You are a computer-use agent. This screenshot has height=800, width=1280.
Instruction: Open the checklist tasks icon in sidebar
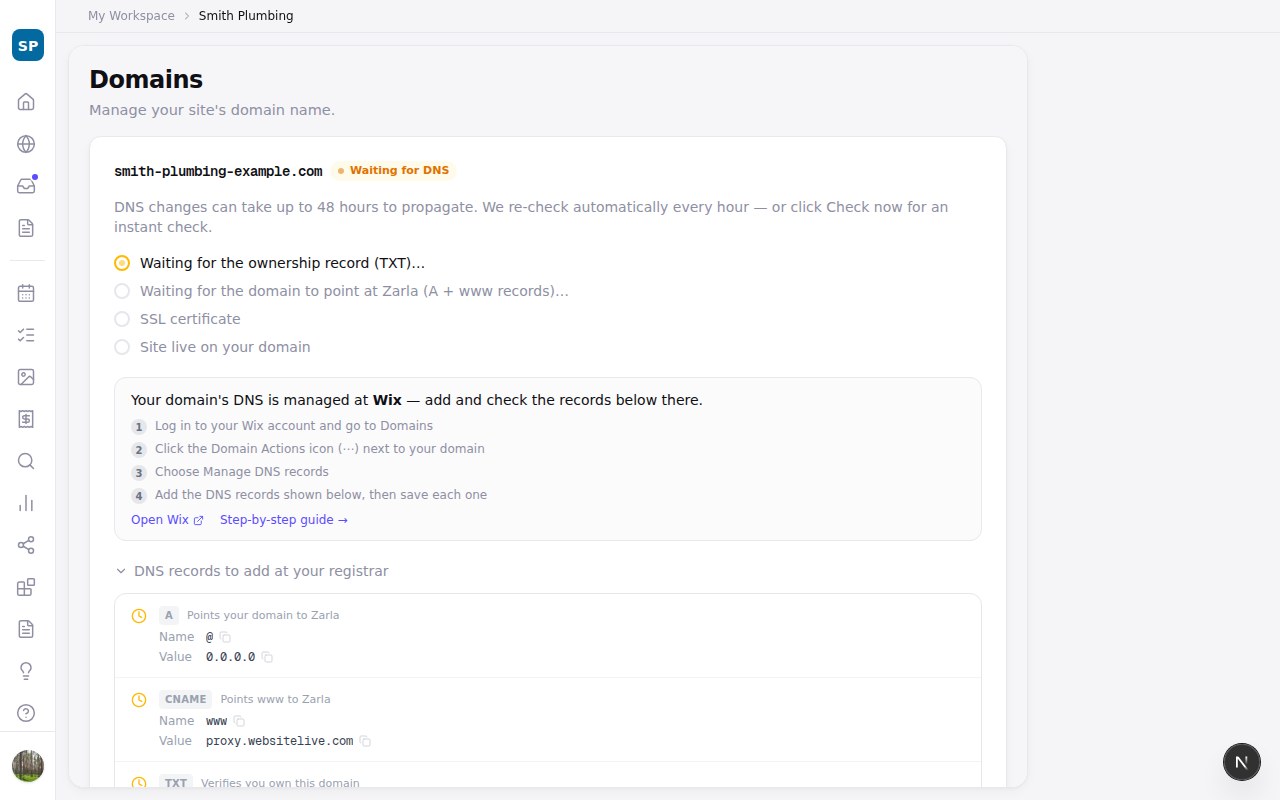[x=26, y=335]
